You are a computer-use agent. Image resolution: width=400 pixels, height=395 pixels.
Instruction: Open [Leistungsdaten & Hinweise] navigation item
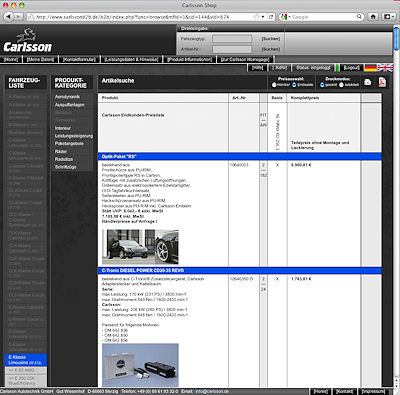(x=131, y=59)
